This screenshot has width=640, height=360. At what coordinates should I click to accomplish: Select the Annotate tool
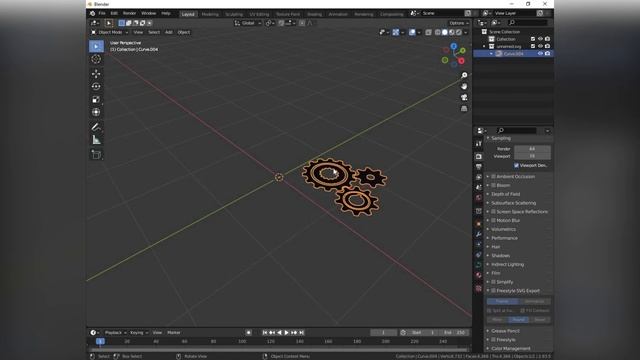tap(96, 127)
